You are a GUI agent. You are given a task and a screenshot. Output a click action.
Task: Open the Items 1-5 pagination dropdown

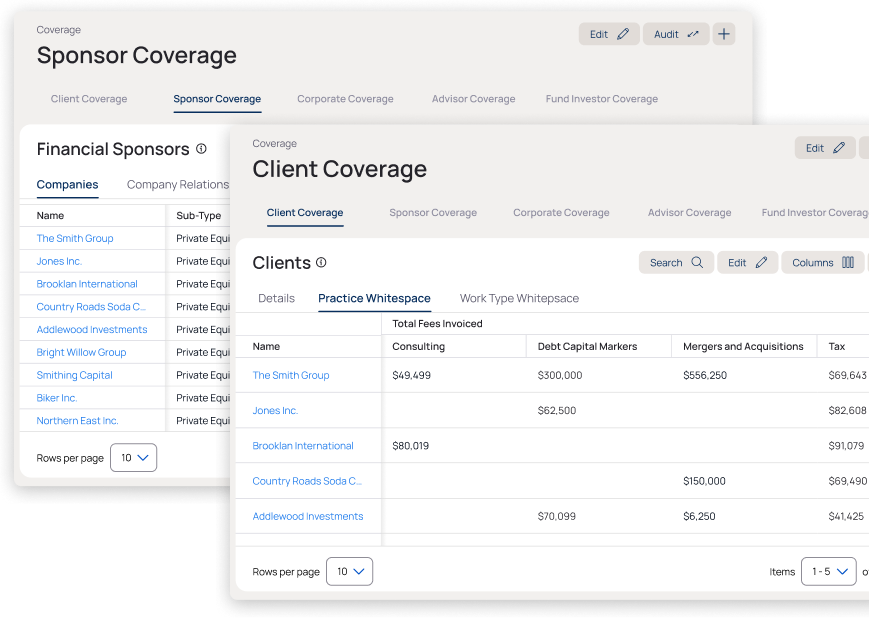coord(828,571)
